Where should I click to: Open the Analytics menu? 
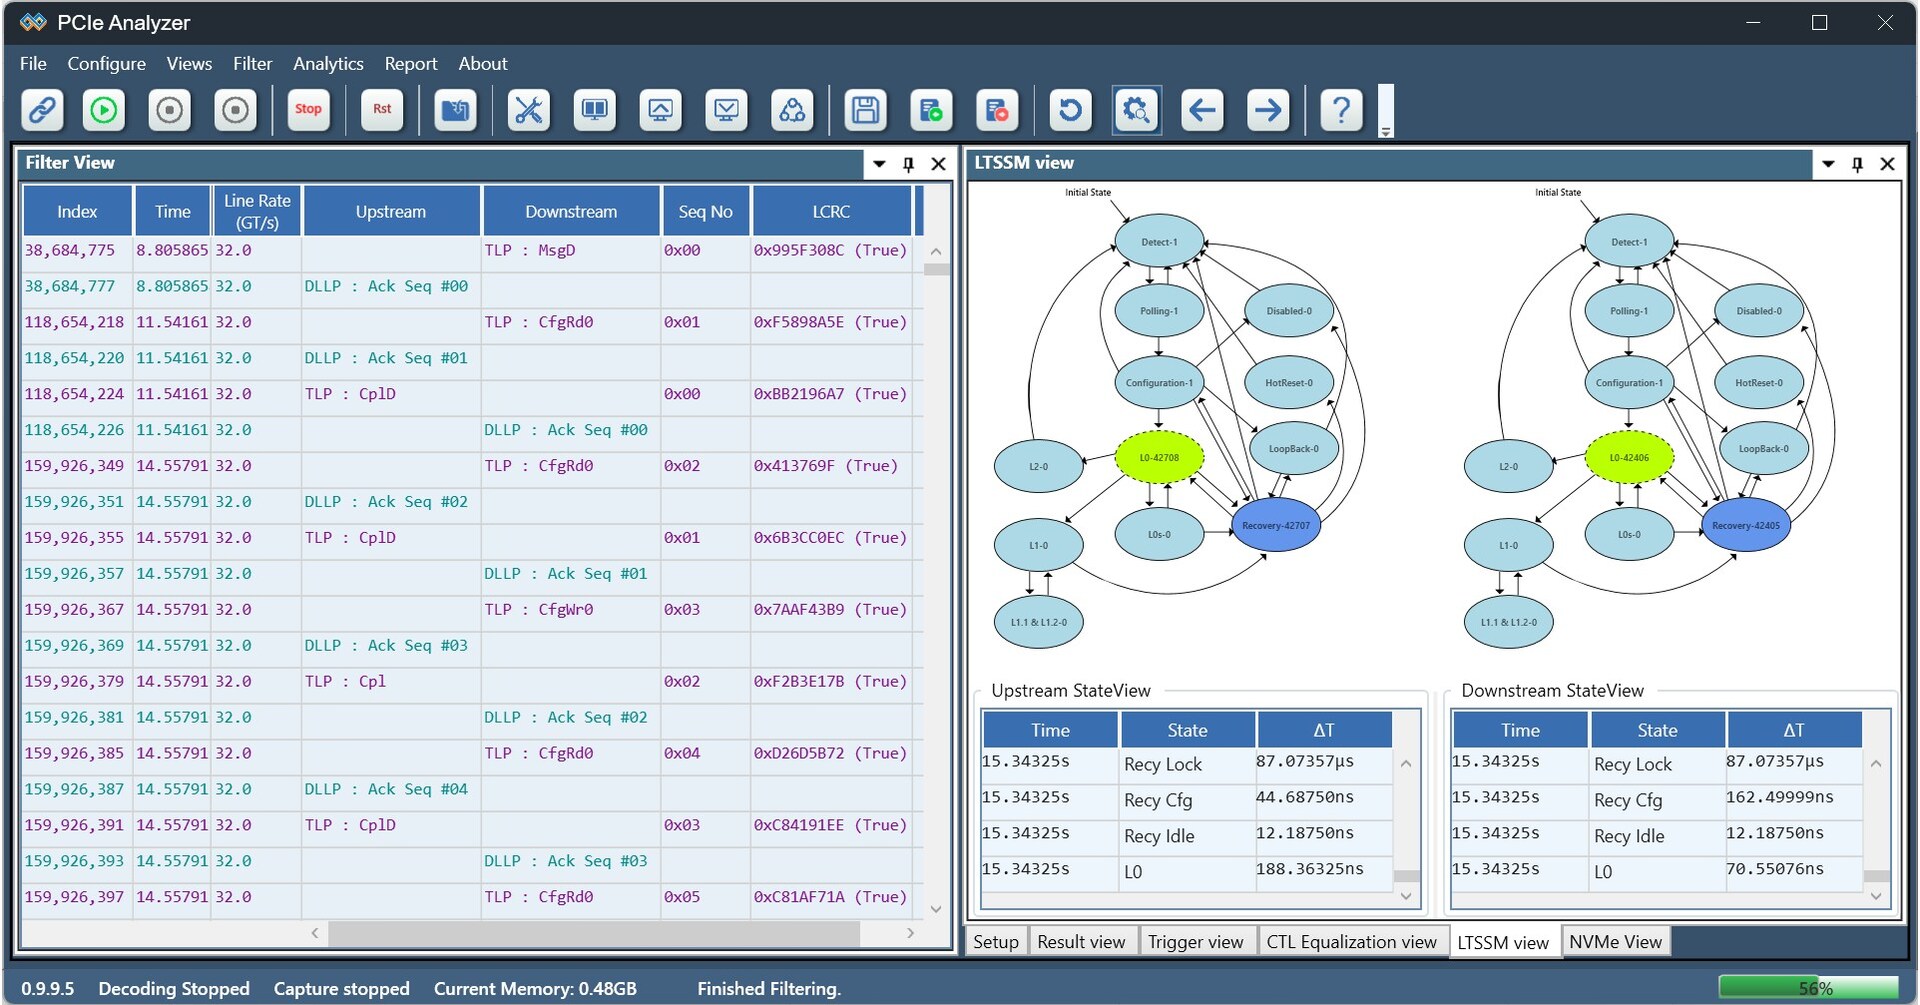tap(328, 63)
